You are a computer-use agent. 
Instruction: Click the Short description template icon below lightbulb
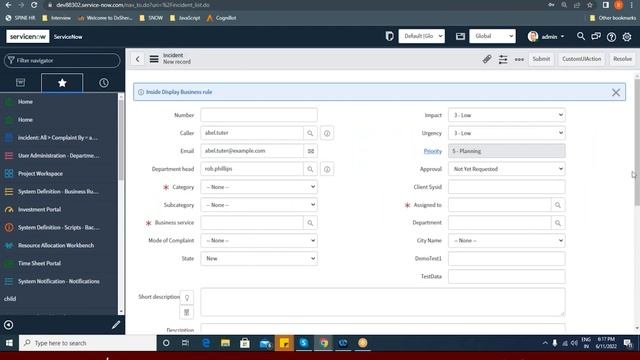pos(187,312)
